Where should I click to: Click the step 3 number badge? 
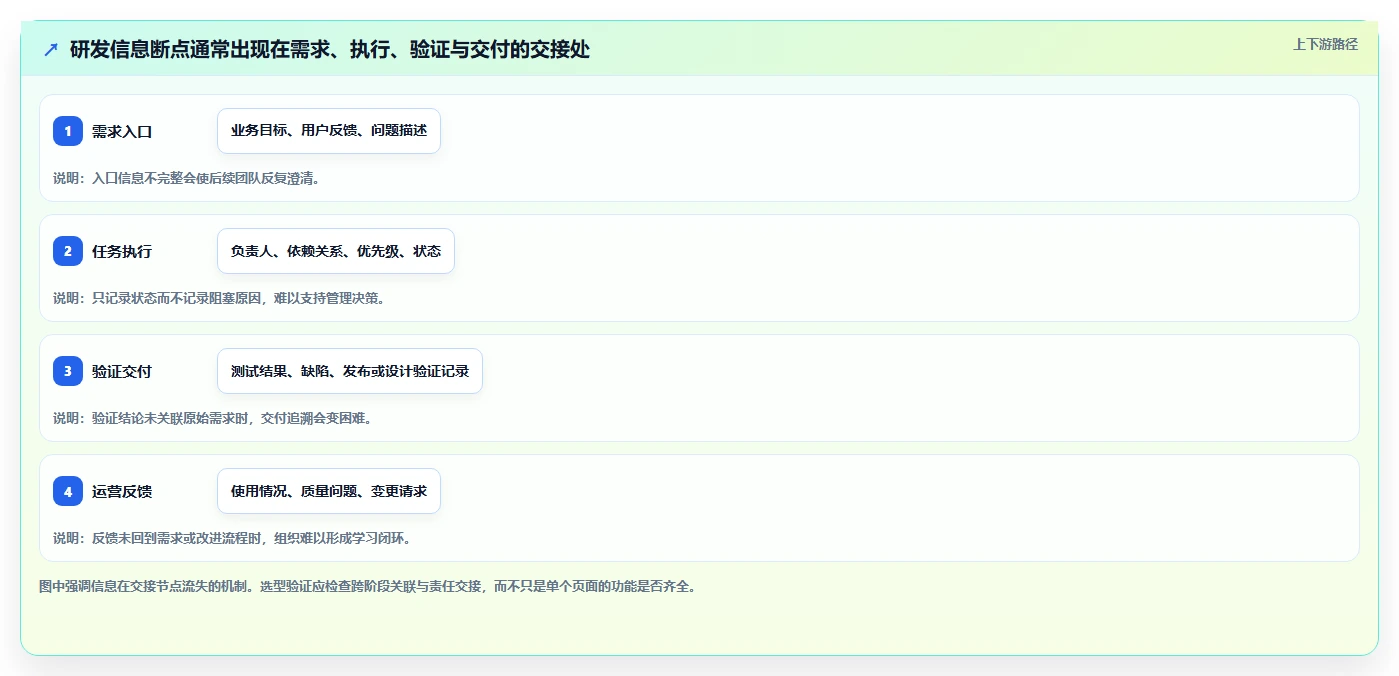click(x=68, y=371)
